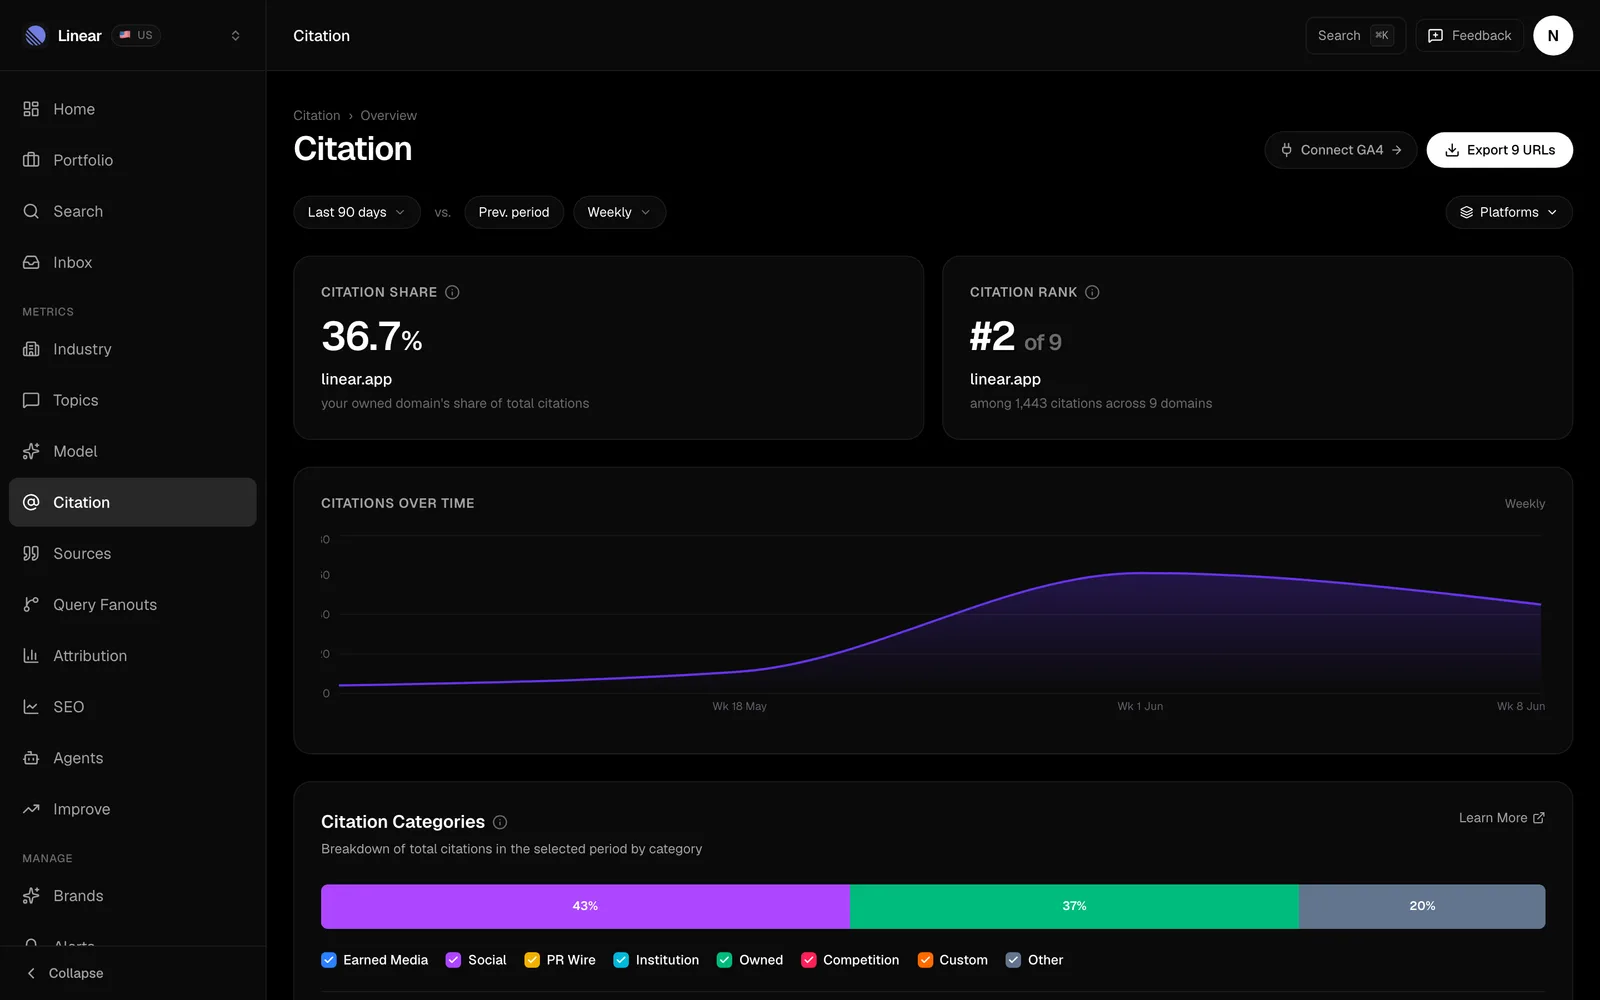Open the Weekly interval dropdown
Image resolution: width=1600 pixels, height=1000 pixels.
pyautogui.click(x=619, y=212)
